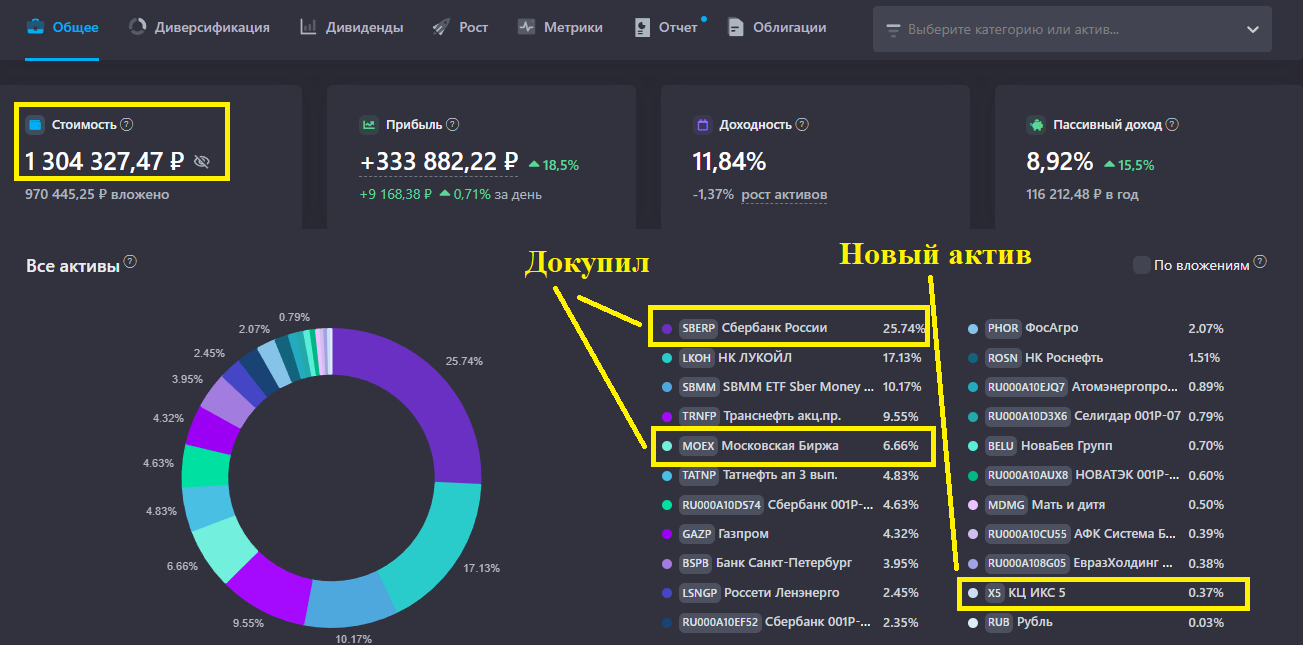Open the Дивиденды tab
Viewport: 1303px width, 645px height.
point(351,27)
